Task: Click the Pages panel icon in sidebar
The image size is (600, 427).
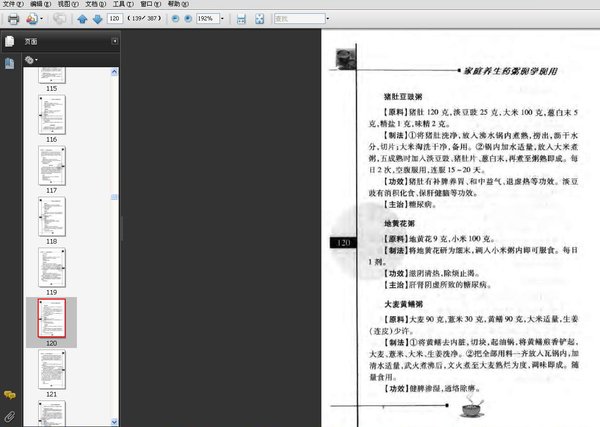Action: point(10,41)
